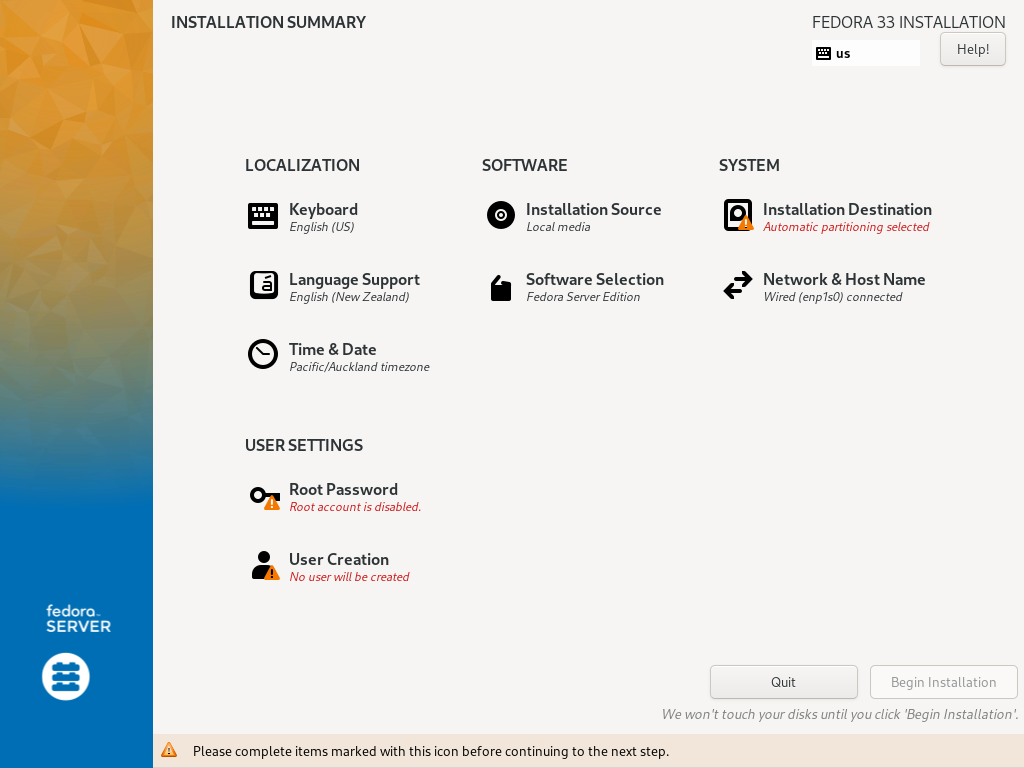Select the User Creation person icon
Image resolution: width=1024 pixels, height=768 pixels.
pyautogui.click(x=262, y=564)
